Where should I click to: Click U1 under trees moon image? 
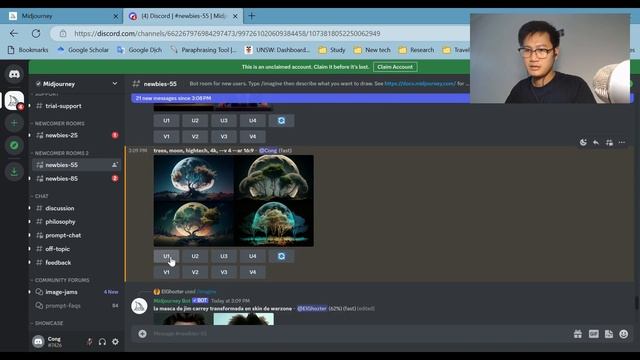(166, 256)
